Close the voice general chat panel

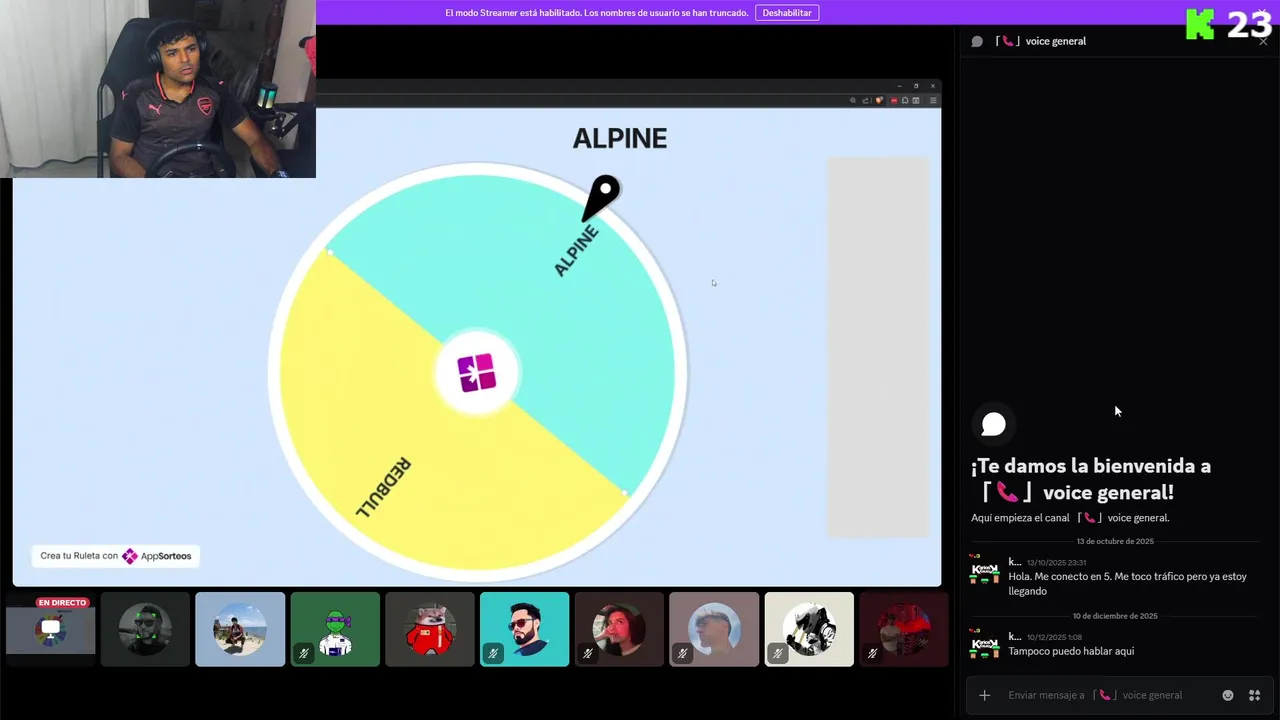(x=1263, y=41)
